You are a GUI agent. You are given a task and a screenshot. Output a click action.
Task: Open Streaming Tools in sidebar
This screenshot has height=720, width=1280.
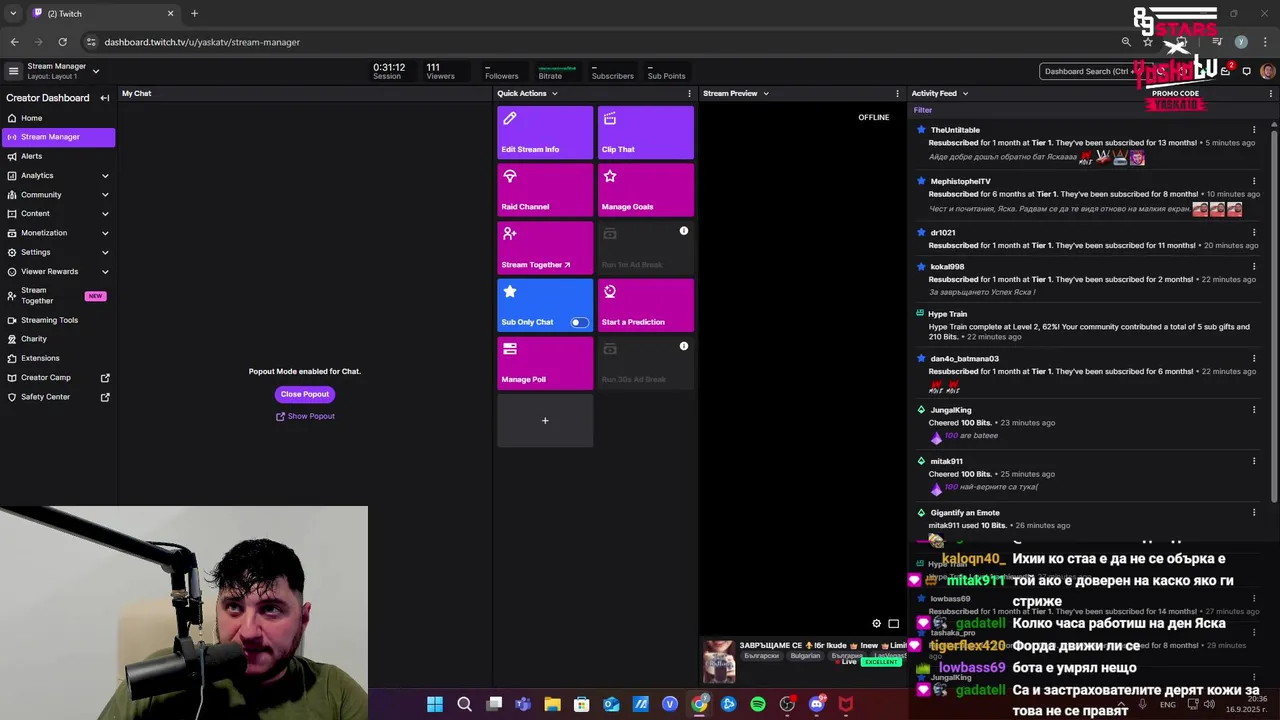pyautogui.click(x=57, y=320)
